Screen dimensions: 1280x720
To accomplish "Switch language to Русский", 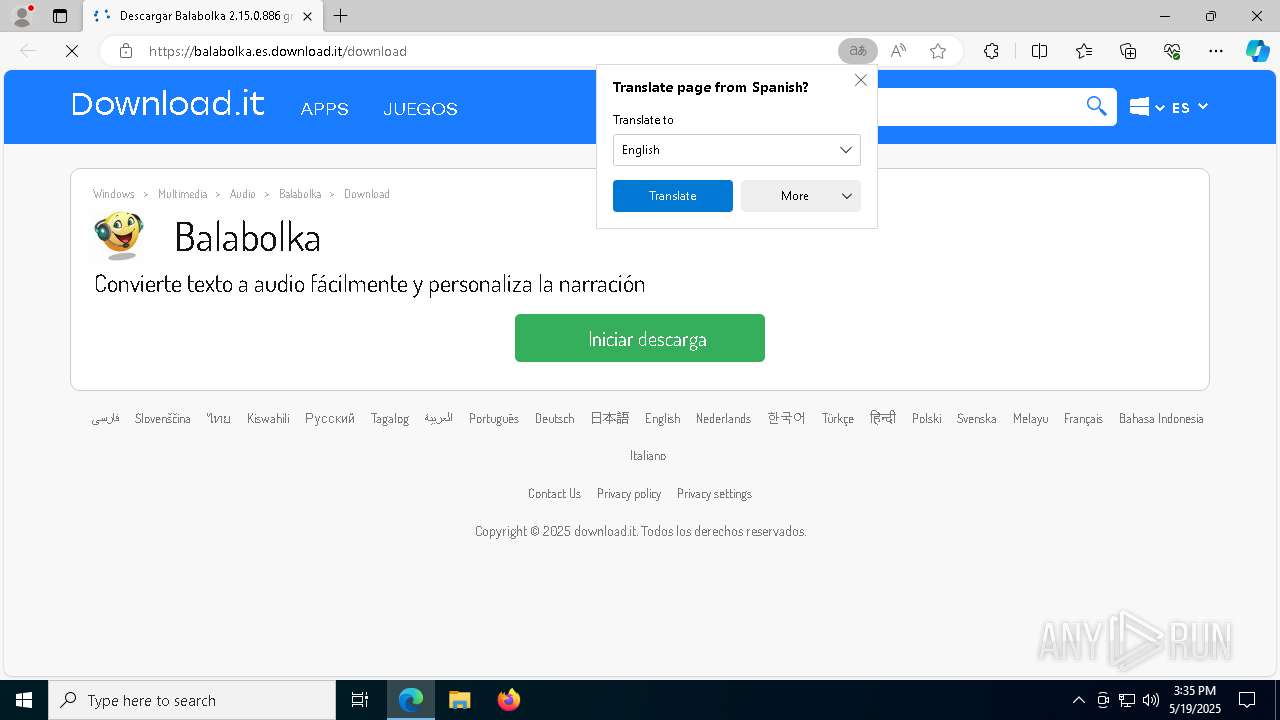I will pos(330,418).
